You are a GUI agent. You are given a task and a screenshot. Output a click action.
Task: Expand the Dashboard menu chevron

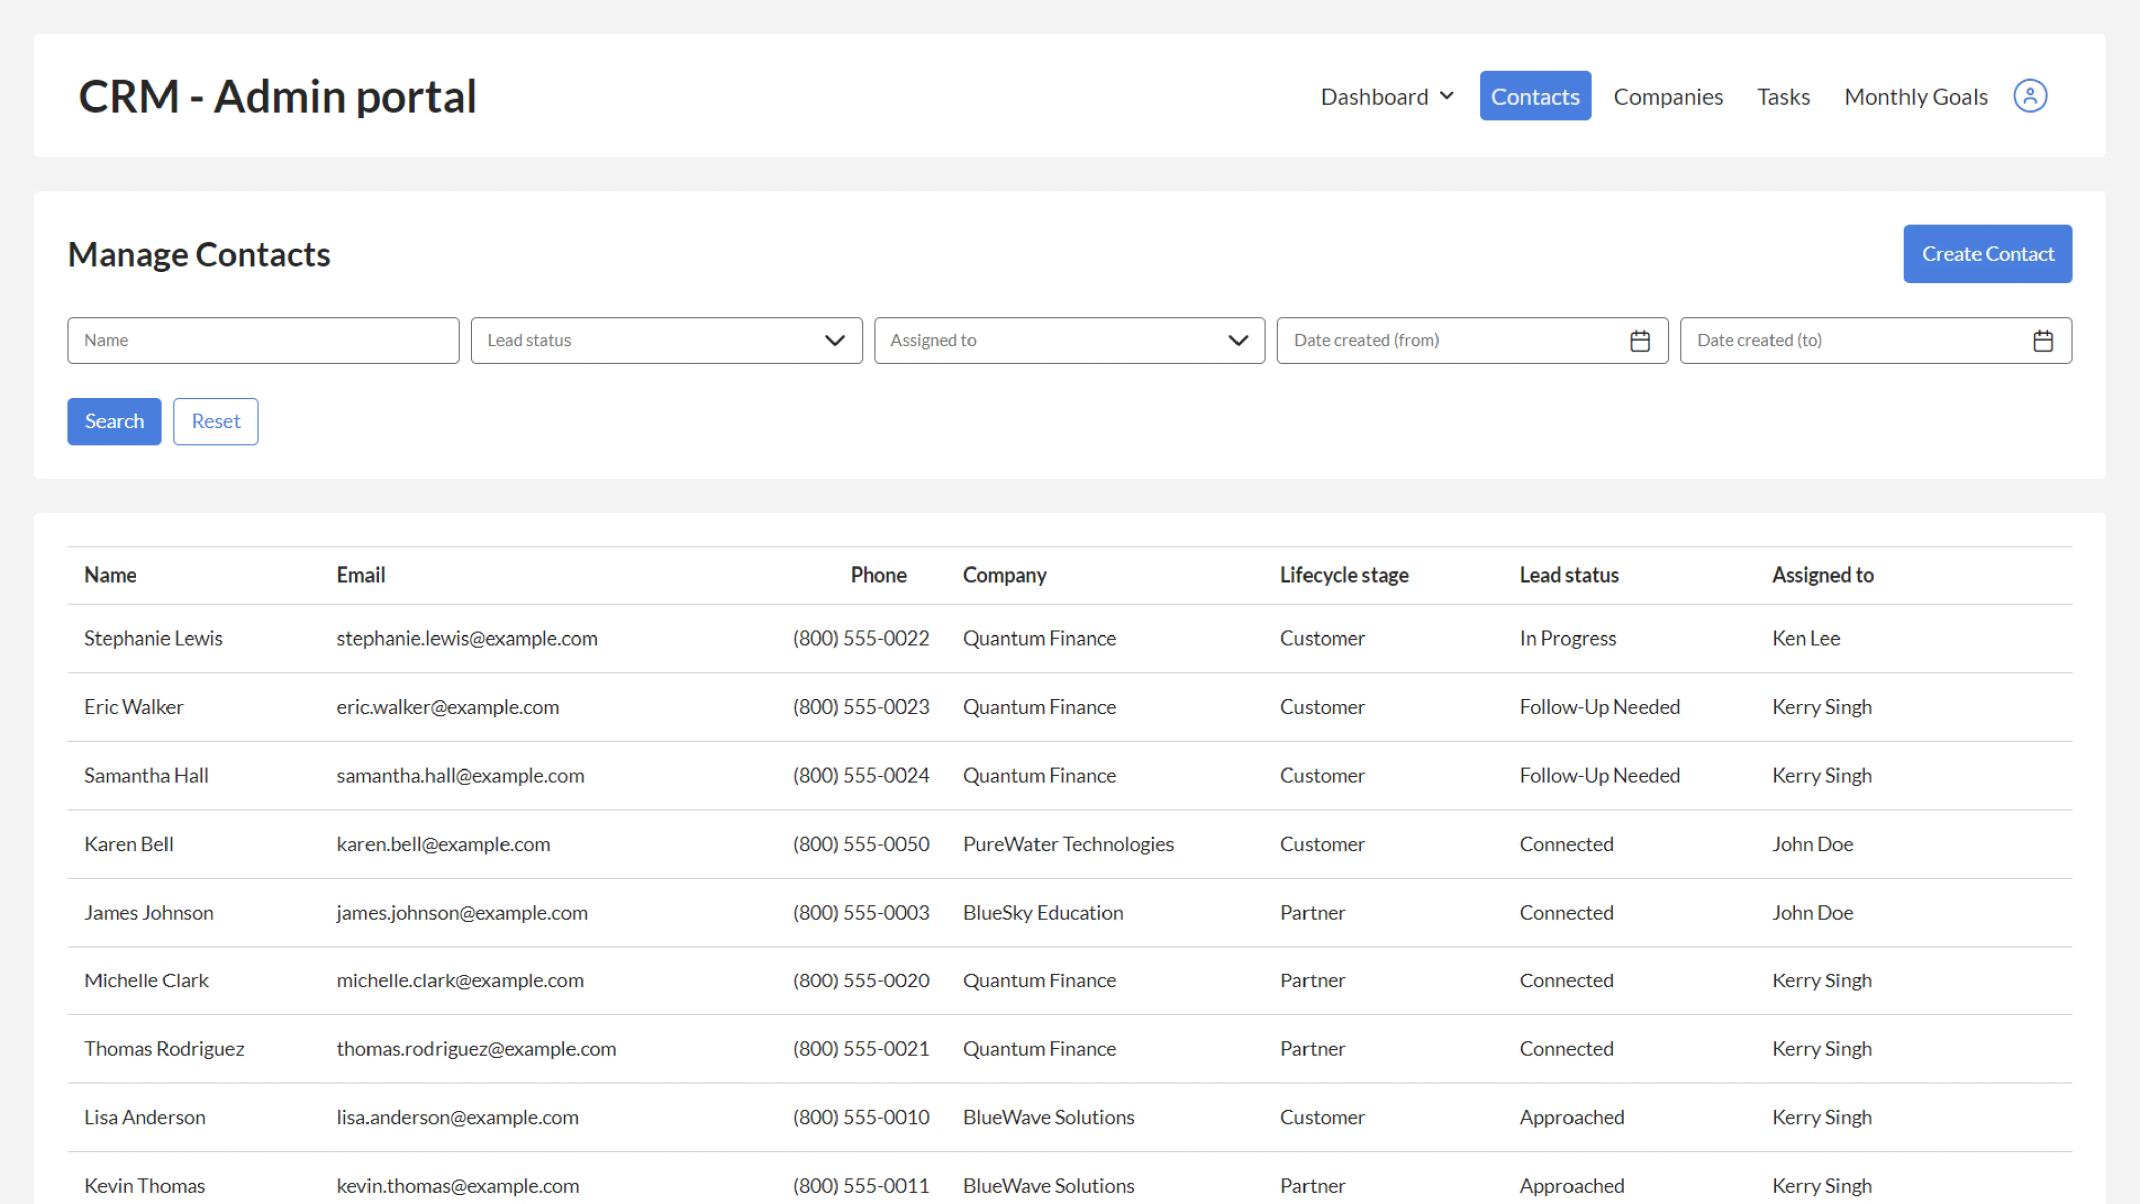[x=1447, y=96]
